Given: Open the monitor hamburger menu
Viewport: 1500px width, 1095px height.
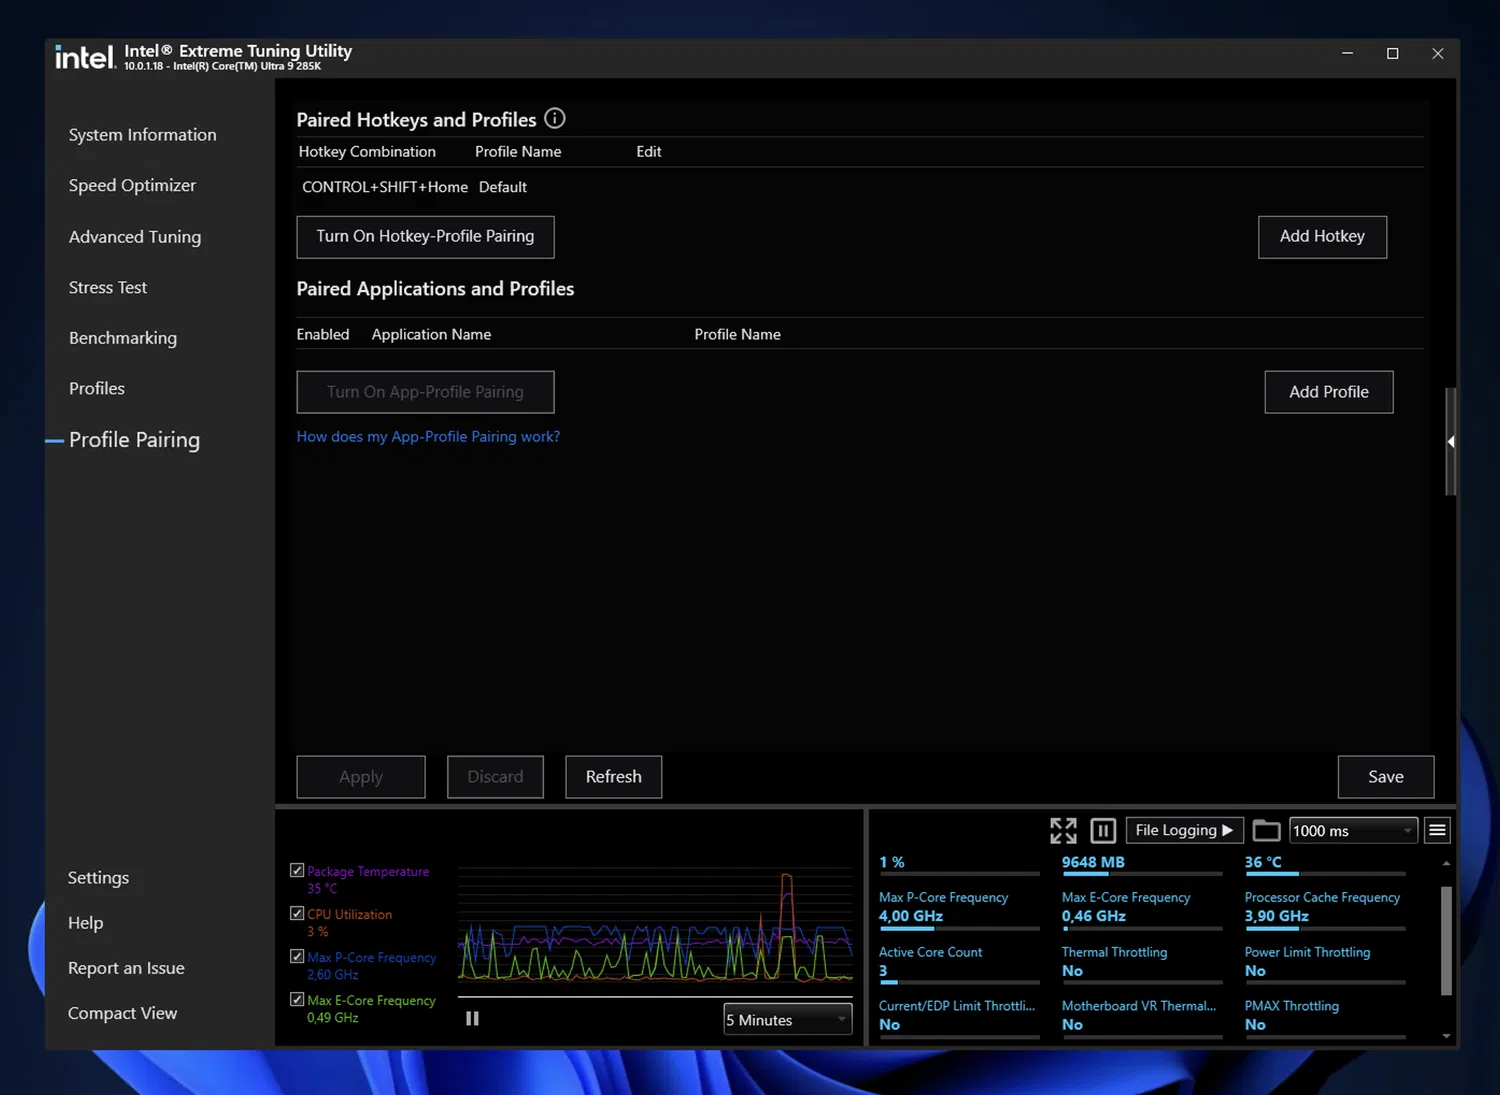Looking at the screenshot, I should [x=1437, y=830].
